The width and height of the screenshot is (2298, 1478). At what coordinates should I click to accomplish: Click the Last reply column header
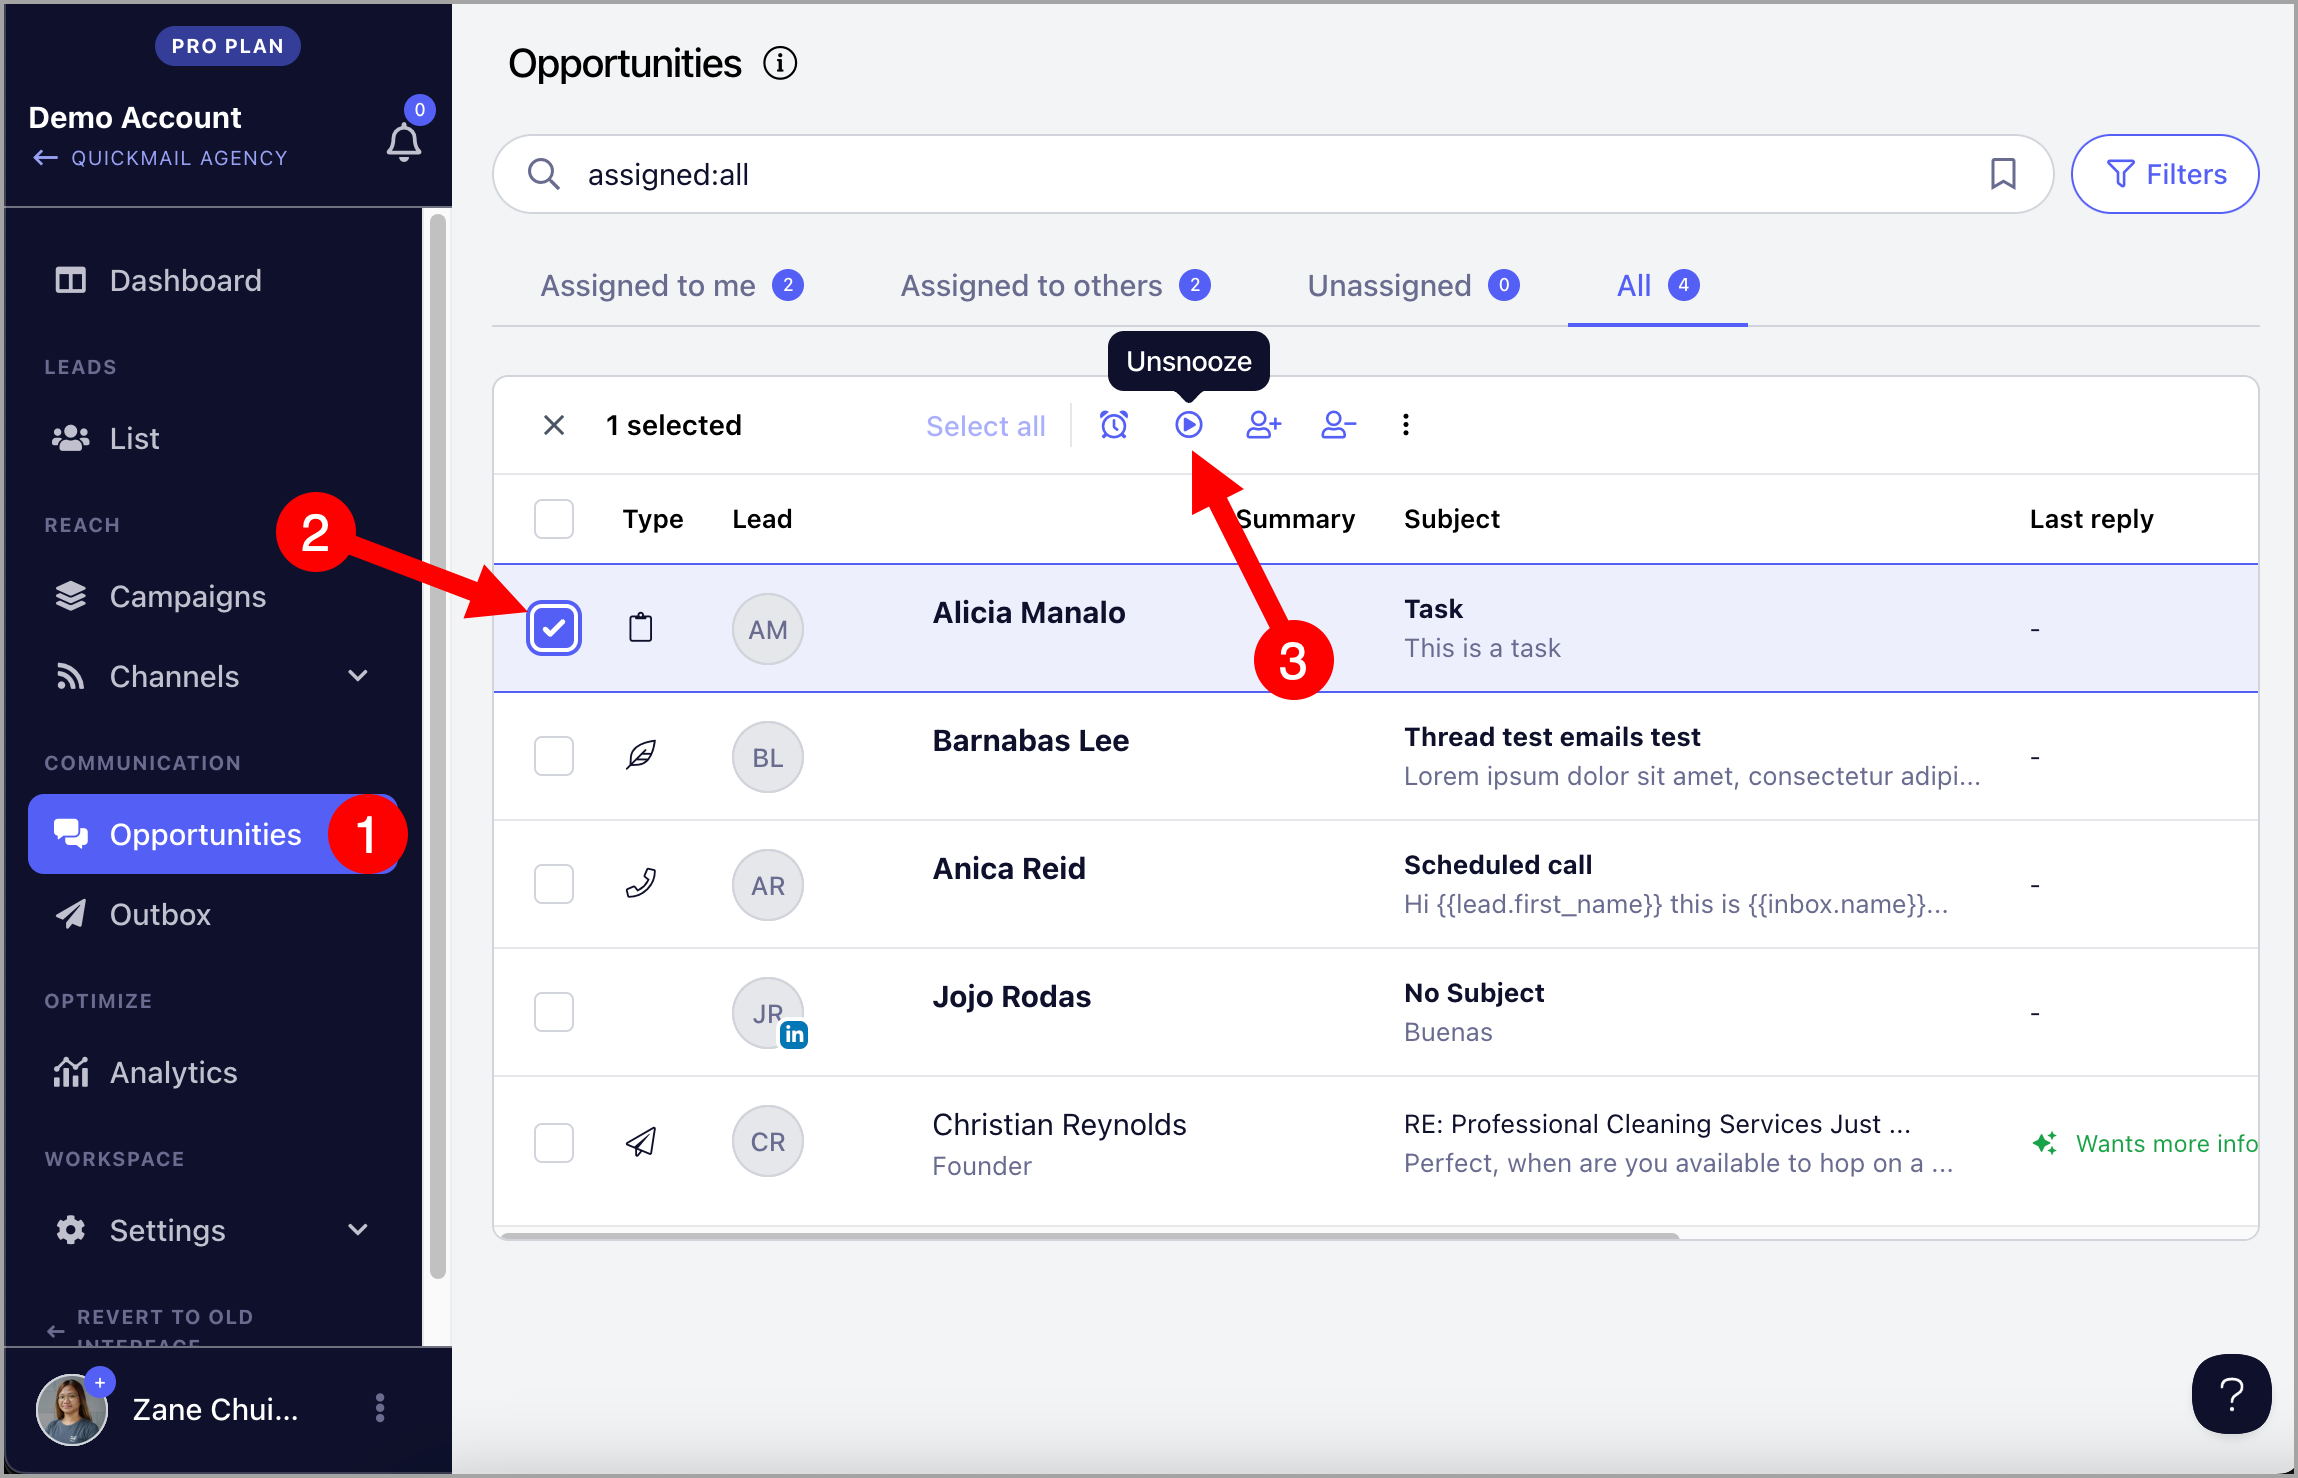tap(2091, 519)
